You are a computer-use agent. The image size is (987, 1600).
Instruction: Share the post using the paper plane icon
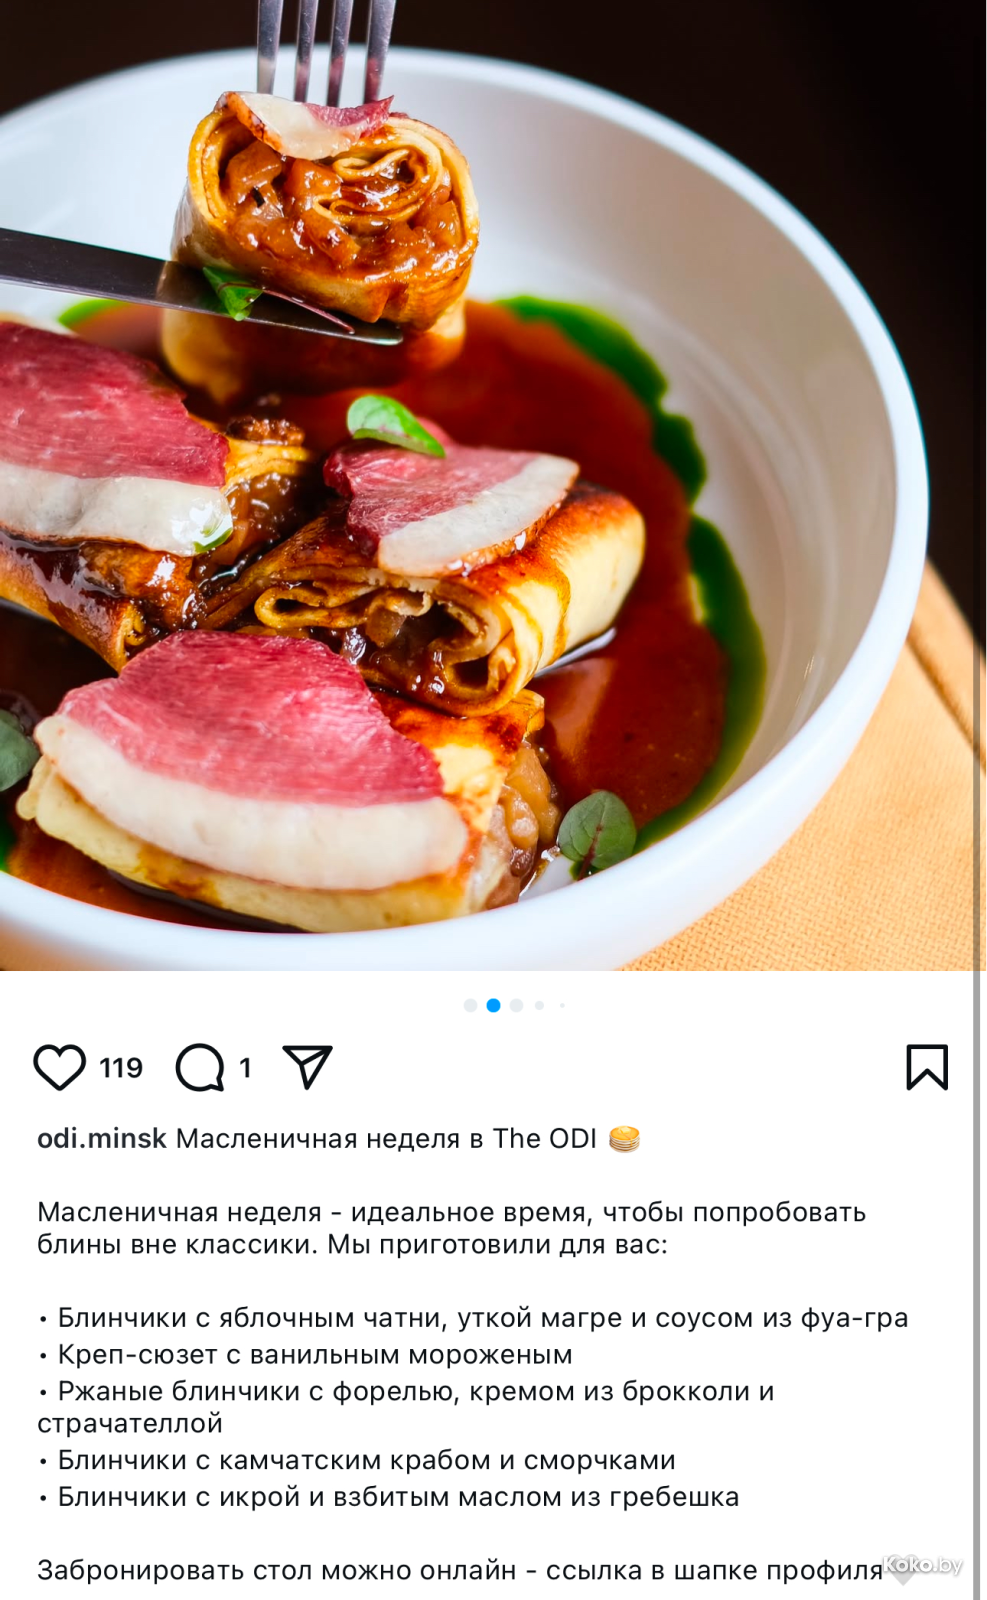pos(307,1067)
